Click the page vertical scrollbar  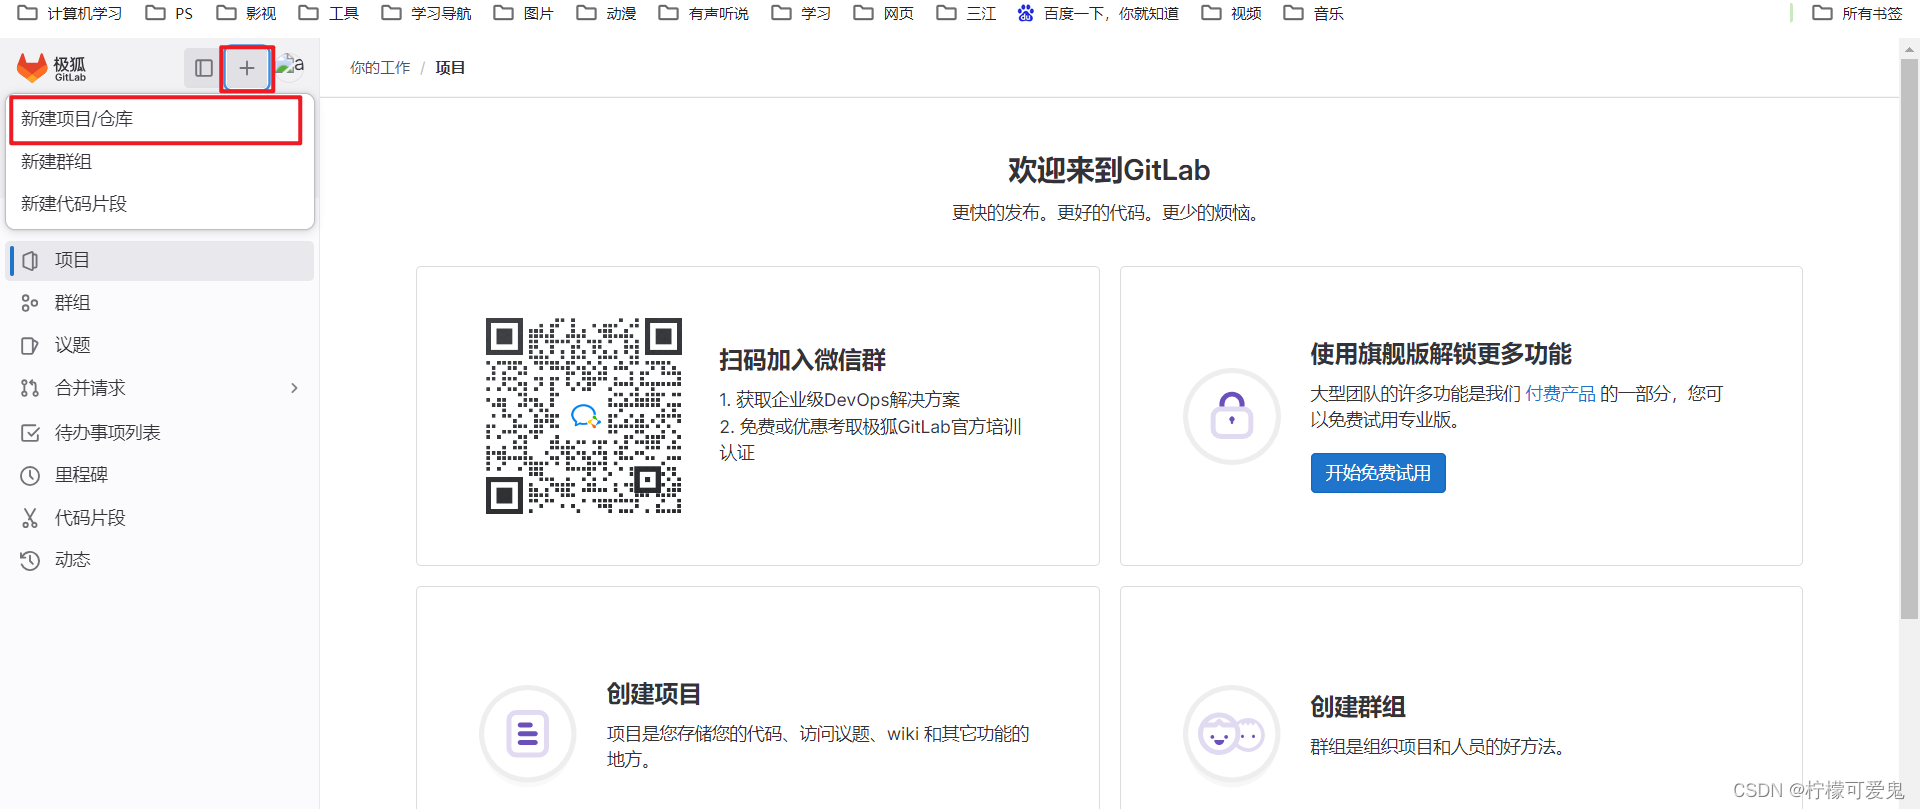coord(1909,338)
